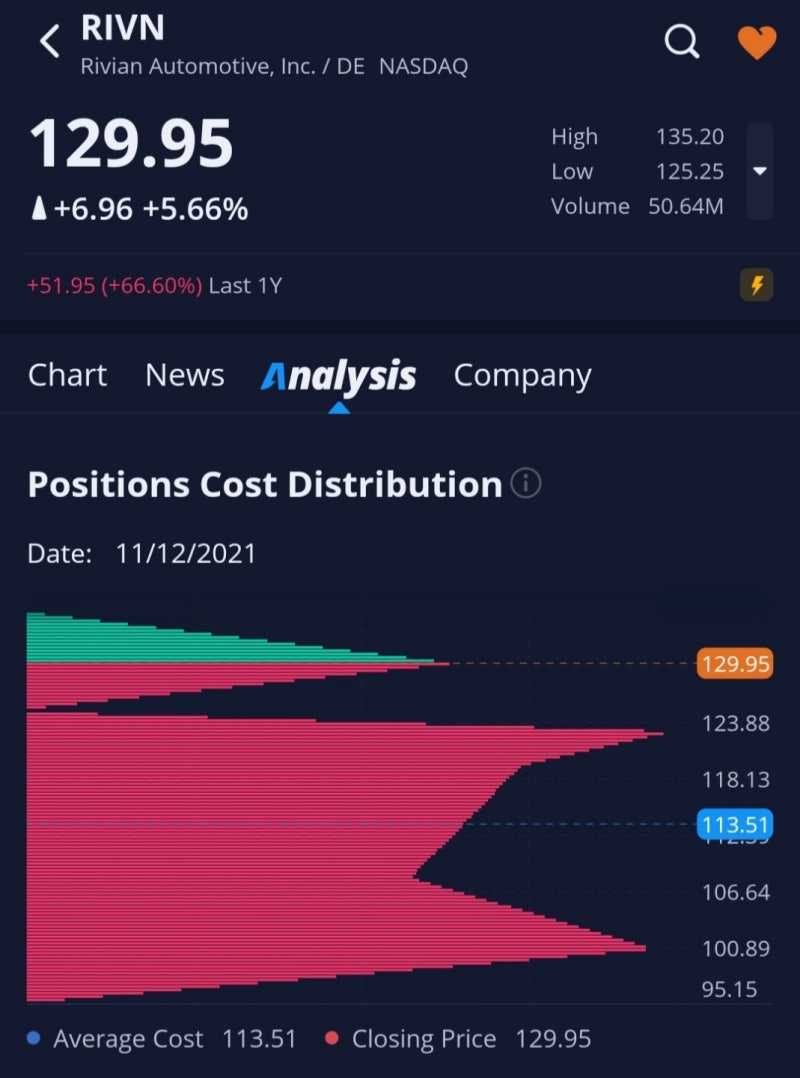Image resolution: width=800 pixels, height=1078 pixels.
Task: Tap the RIVN ticker title
Action: point(122,28)
